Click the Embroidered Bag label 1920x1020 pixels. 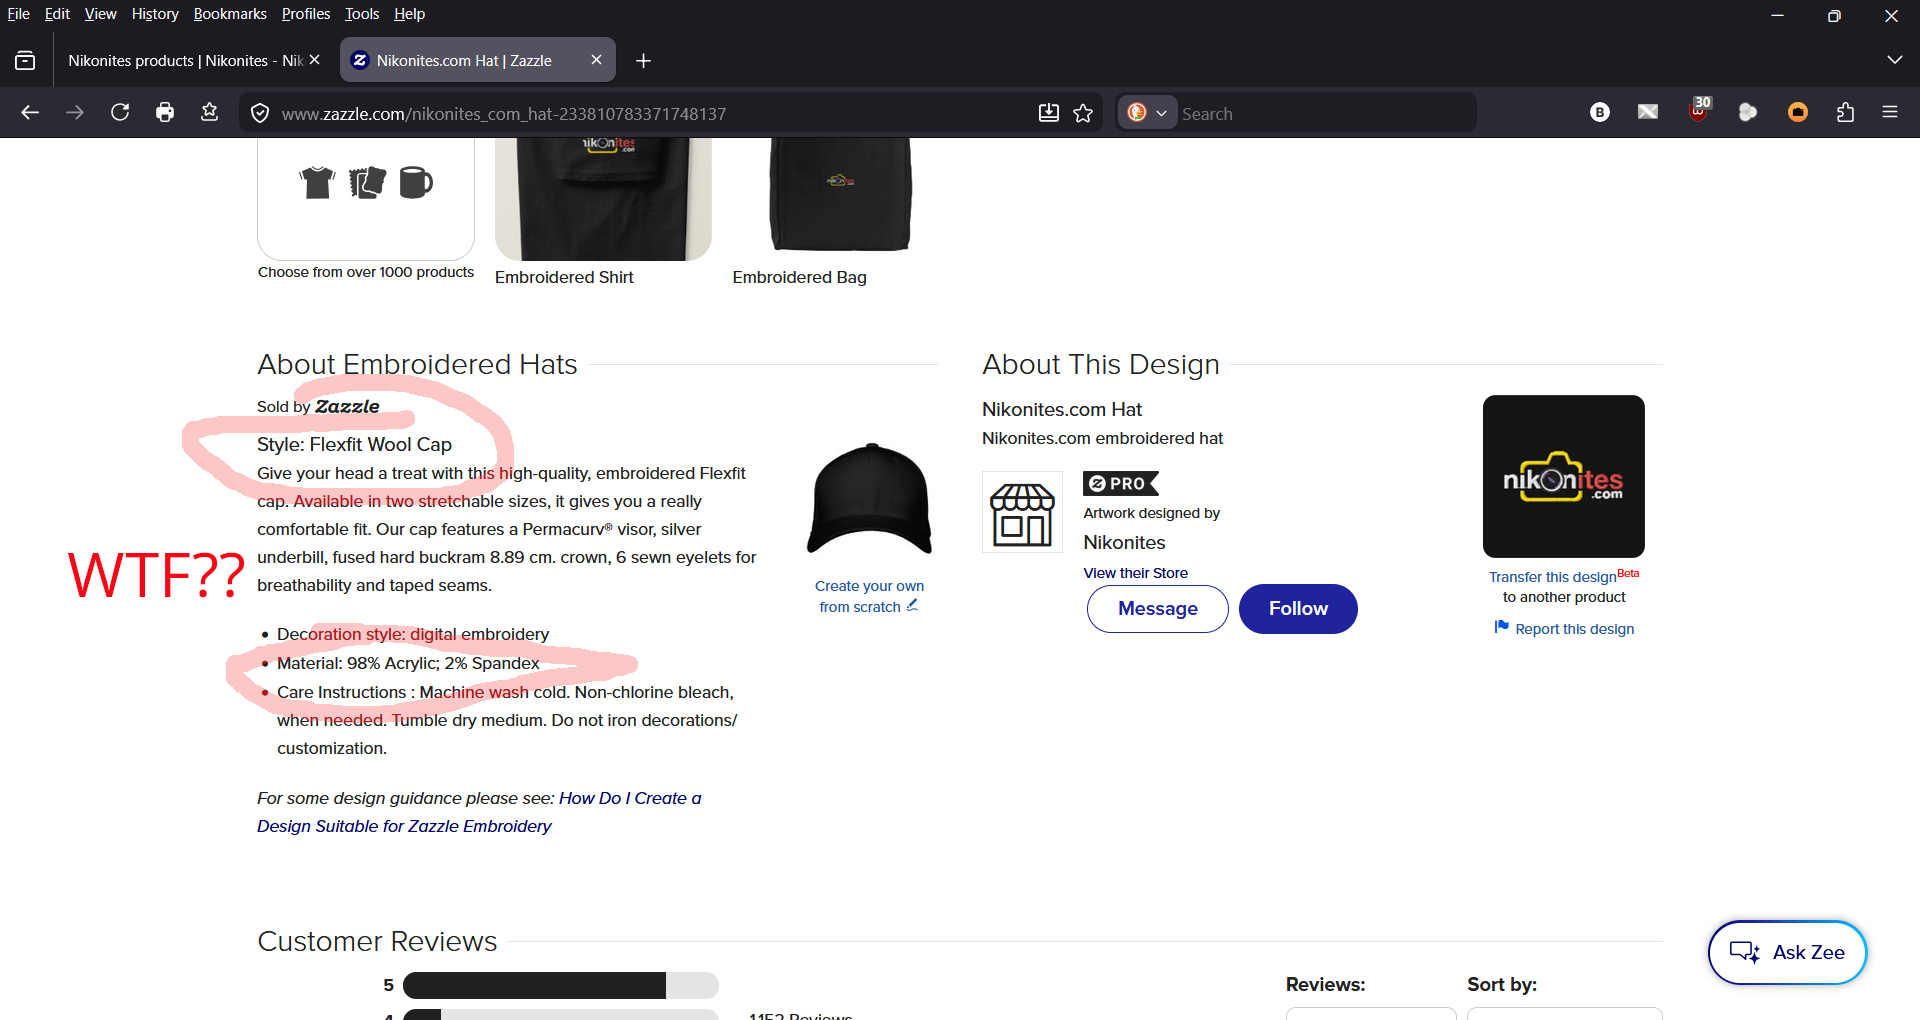coord(799,277)
